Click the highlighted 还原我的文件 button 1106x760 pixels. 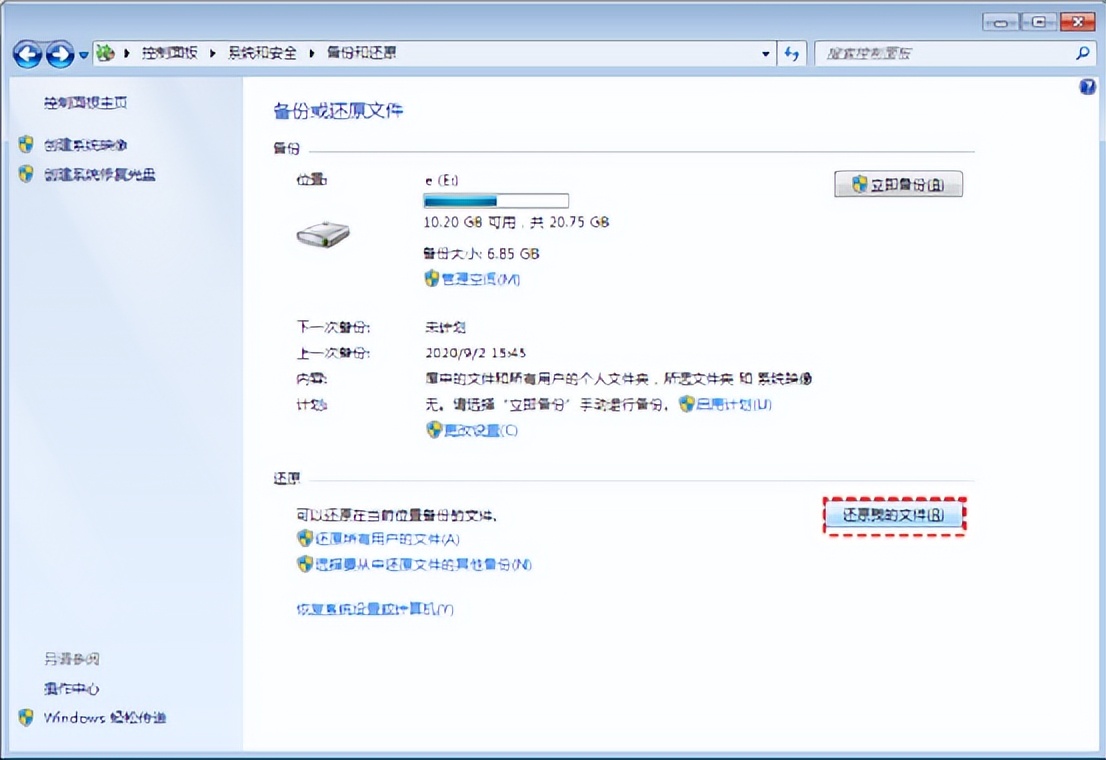point(894,515)
